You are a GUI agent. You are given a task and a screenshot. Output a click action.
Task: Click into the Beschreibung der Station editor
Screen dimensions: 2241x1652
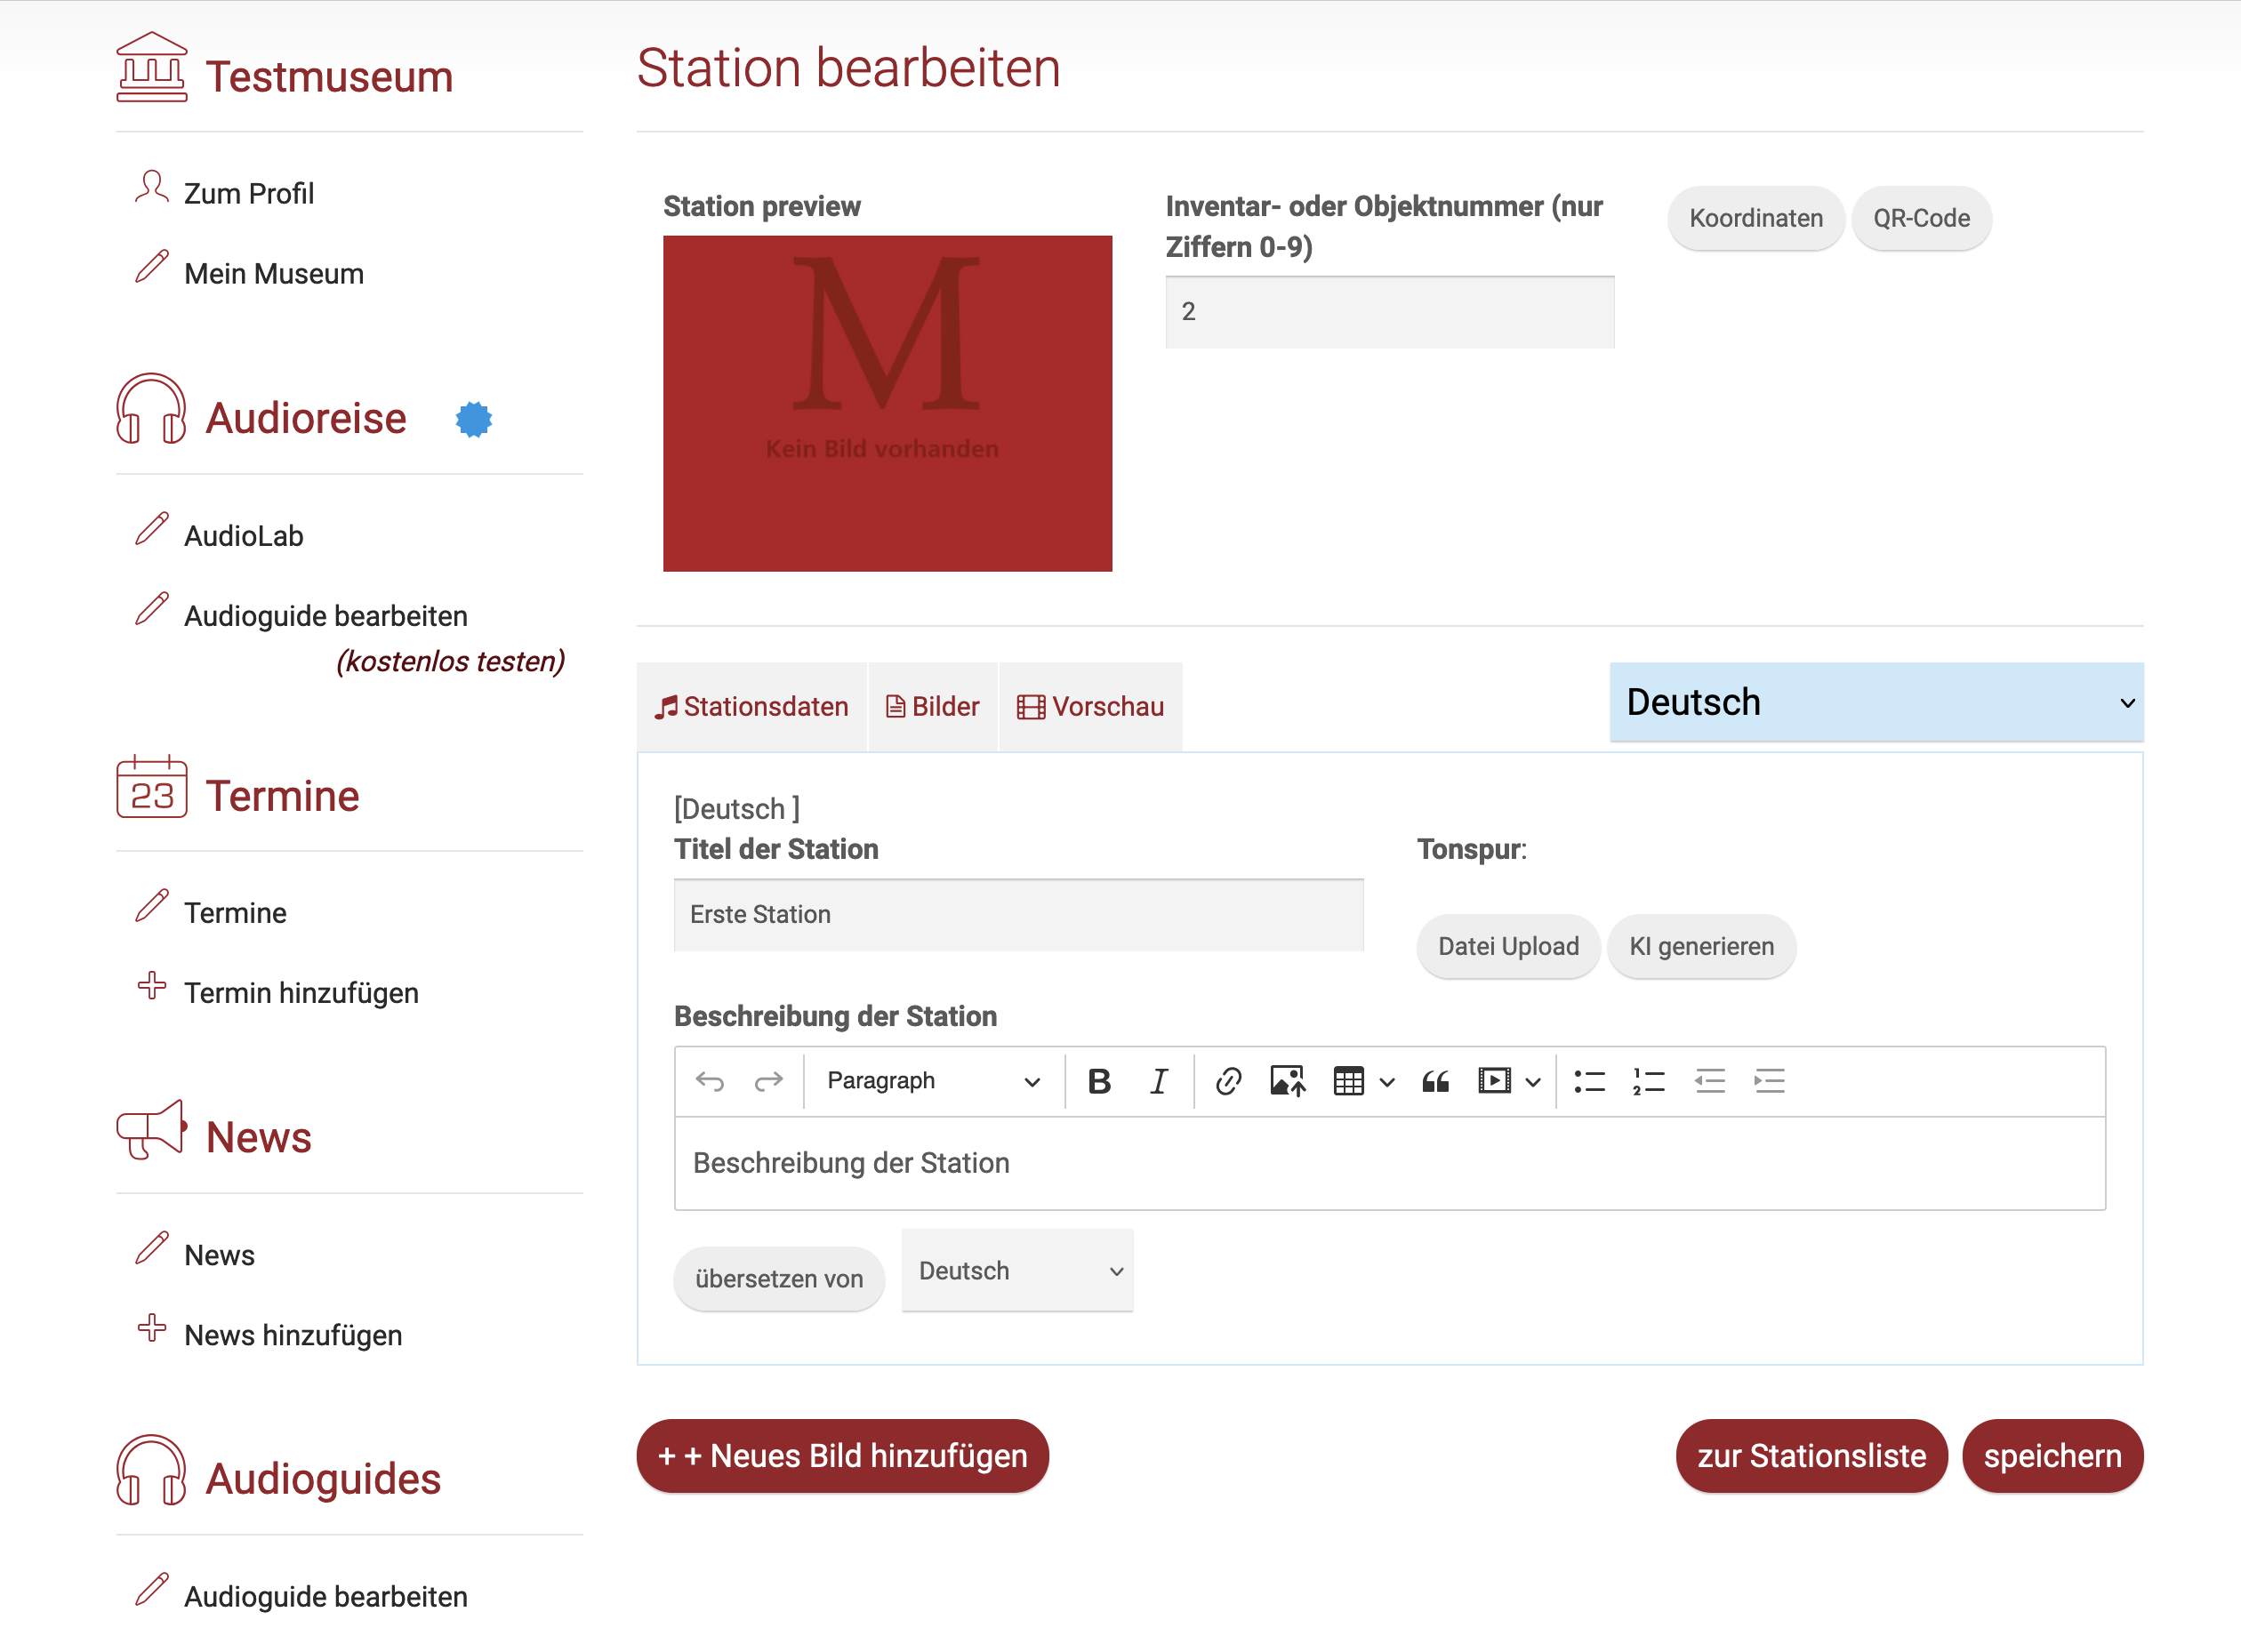coord(1390,1163)
